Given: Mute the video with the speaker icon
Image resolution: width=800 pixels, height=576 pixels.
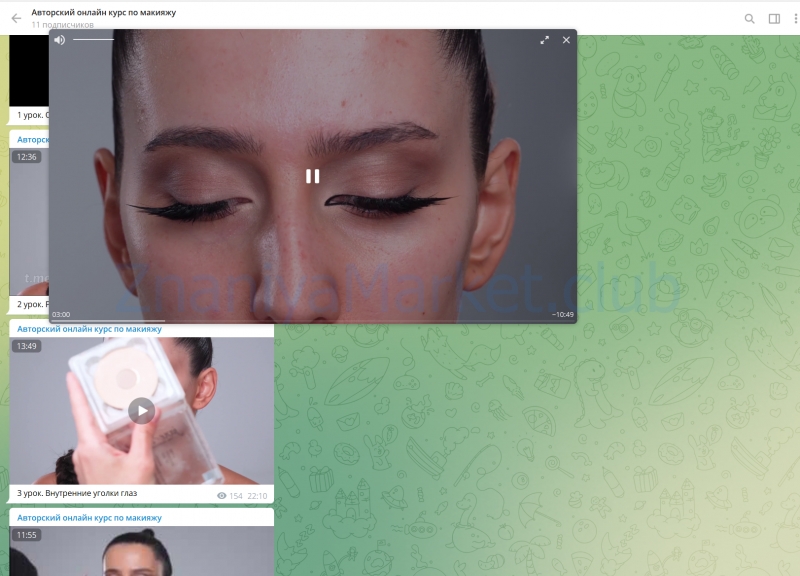Looking at the screenshot, I should click(60, 40).
